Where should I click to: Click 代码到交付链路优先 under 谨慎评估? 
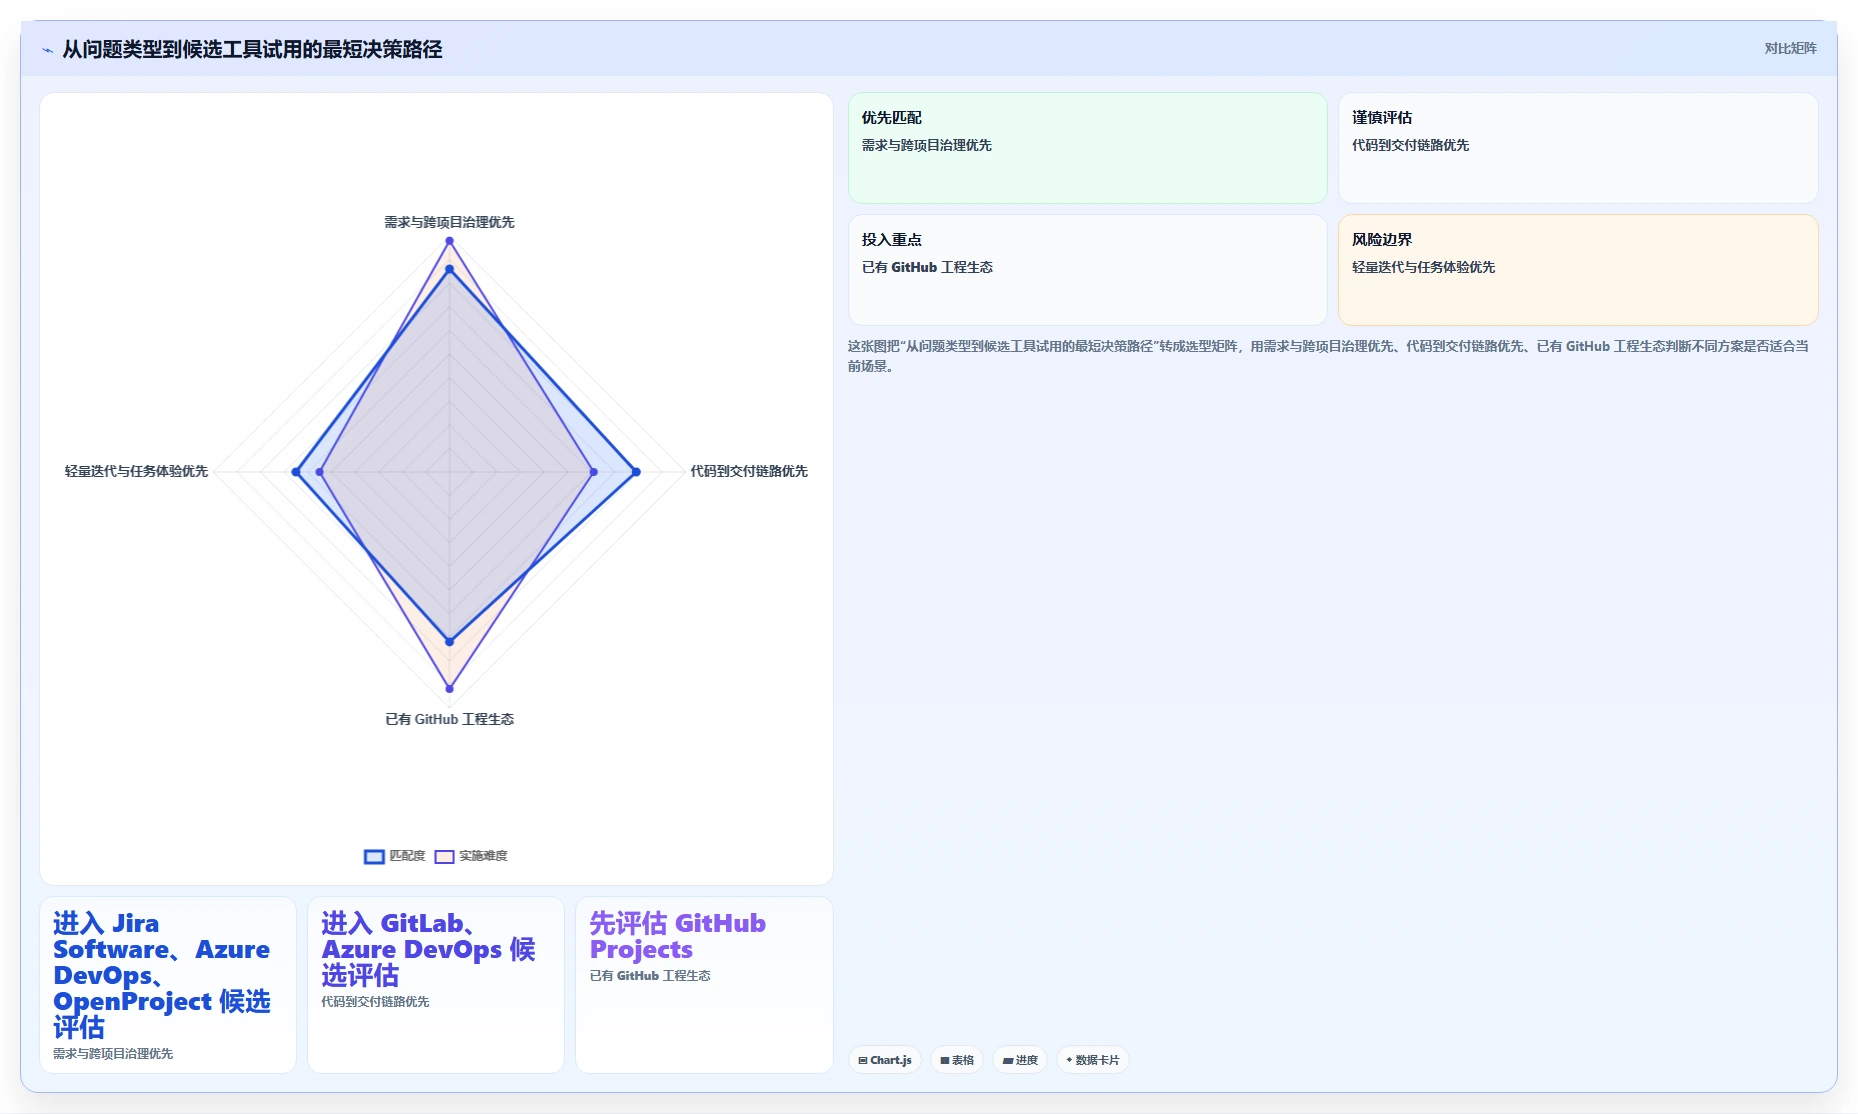(x=1410, y=145)
